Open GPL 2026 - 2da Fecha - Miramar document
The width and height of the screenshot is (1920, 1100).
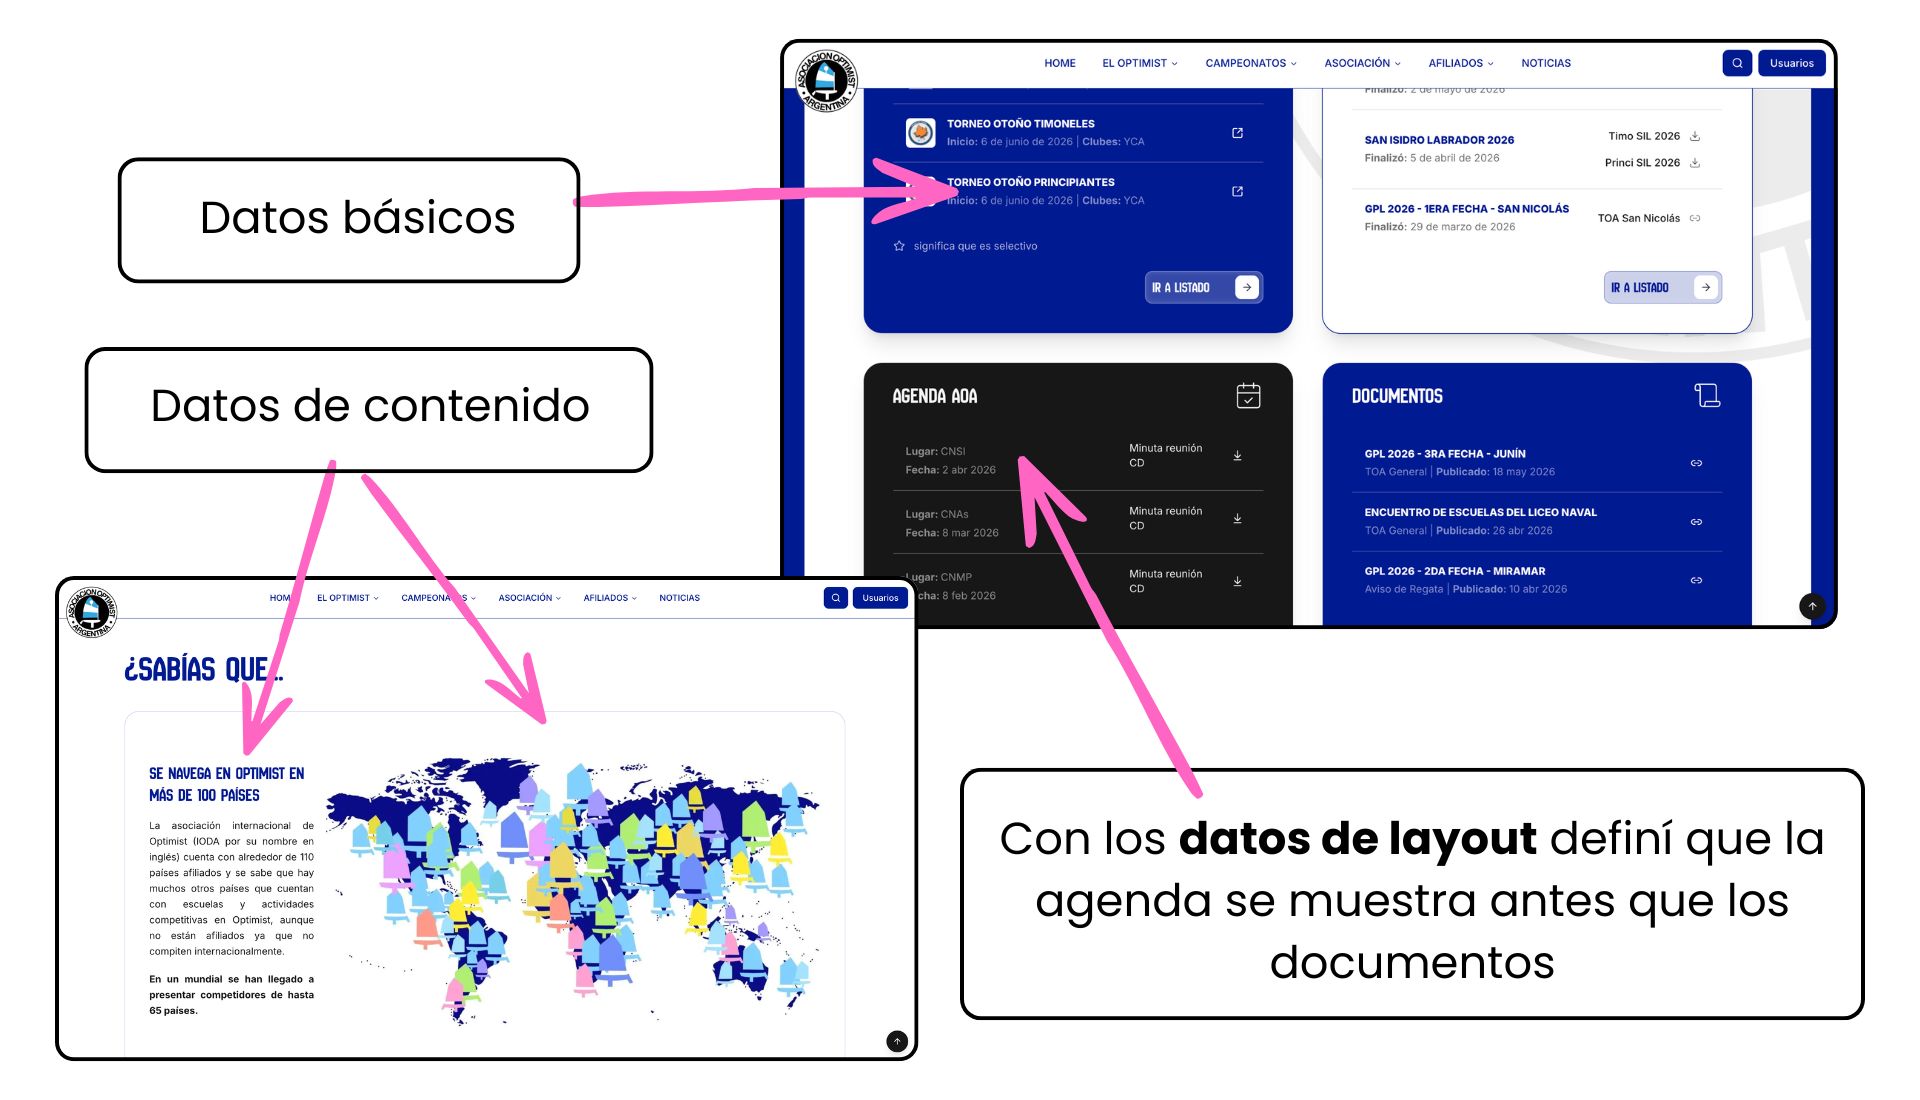point(1455,571)
